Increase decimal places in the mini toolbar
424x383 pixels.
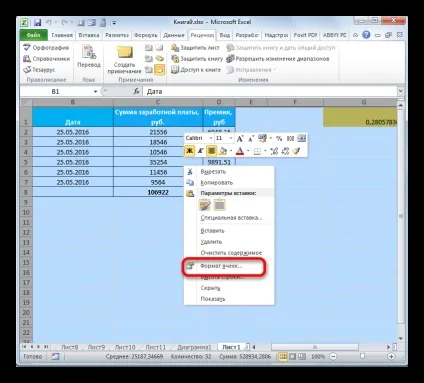tap(274, 151)
